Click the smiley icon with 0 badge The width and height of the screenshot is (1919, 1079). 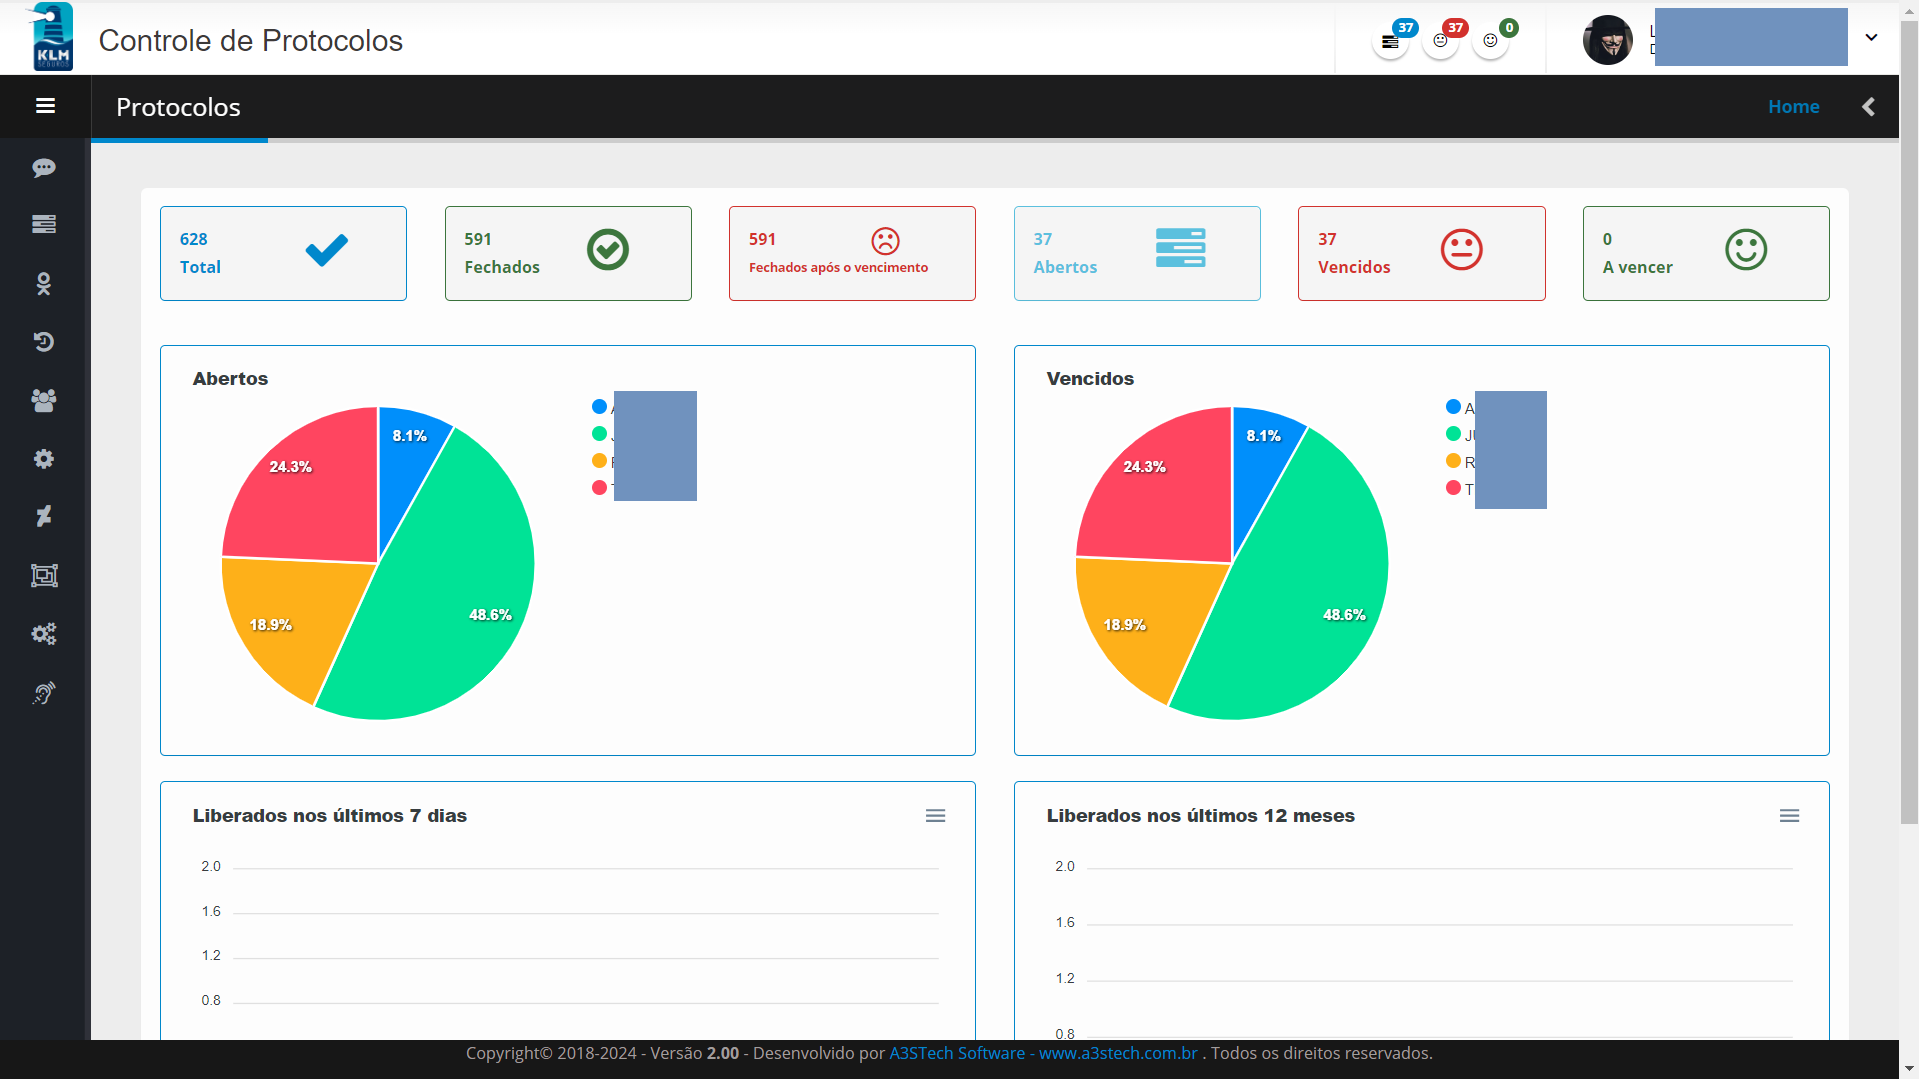(1490, 41)
